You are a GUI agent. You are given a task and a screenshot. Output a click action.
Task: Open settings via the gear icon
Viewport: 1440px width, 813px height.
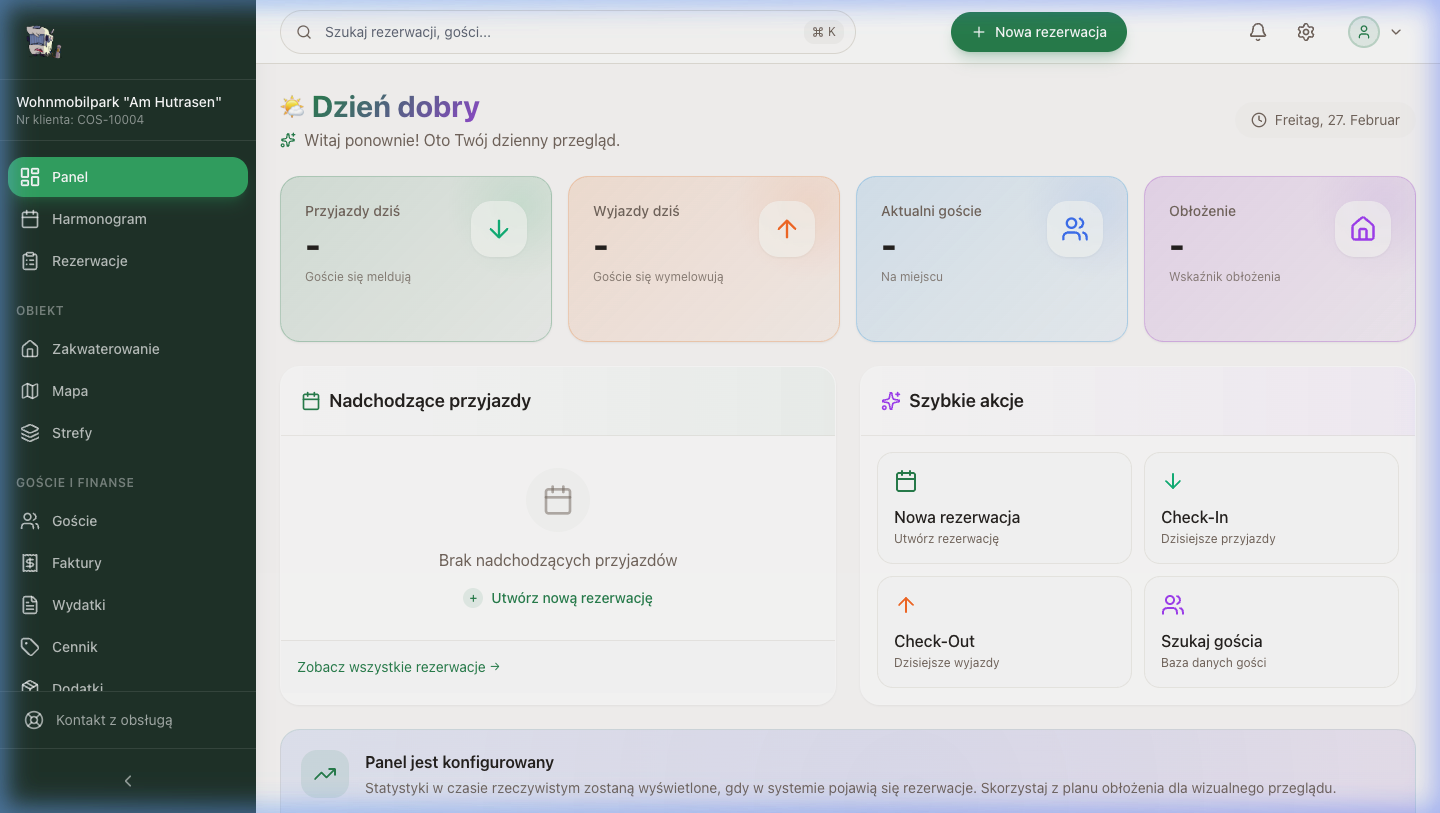tap(1306, 32)
